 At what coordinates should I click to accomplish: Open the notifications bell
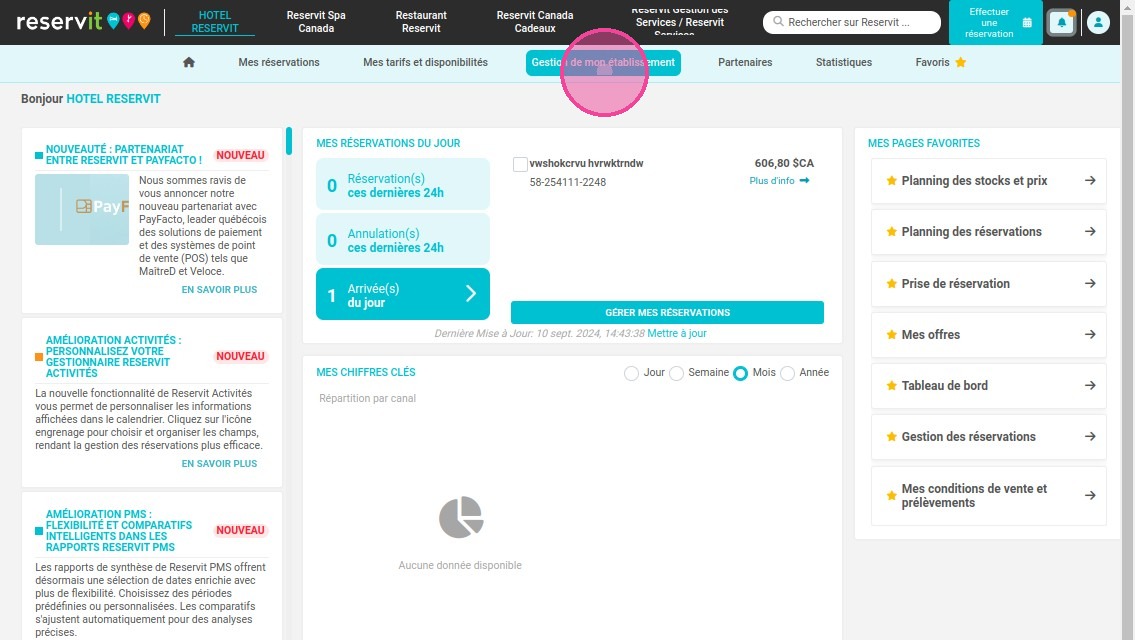point(1061,22)
